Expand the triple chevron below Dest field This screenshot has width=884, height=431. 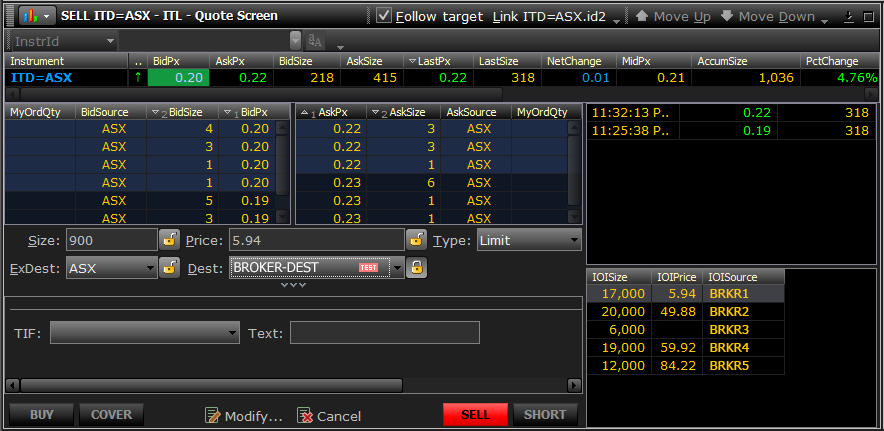pos(293,285)
